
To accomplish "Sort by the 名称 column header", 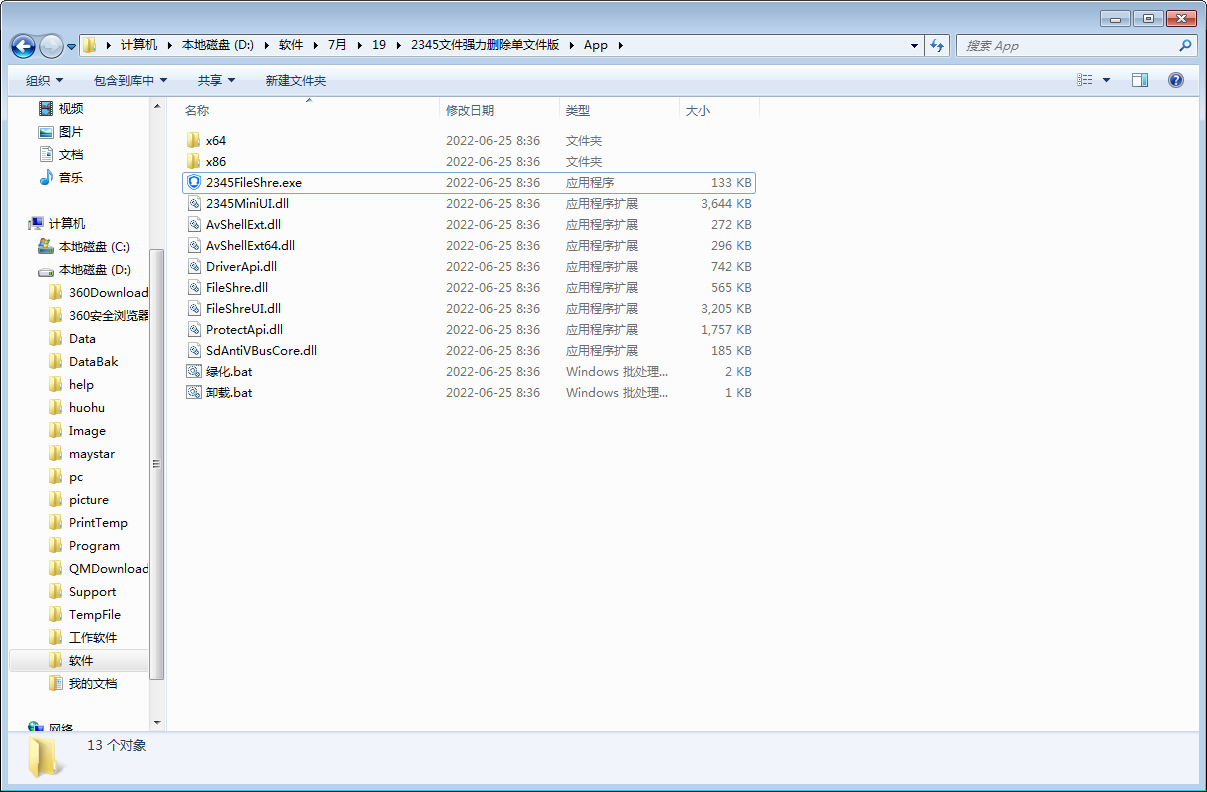I will [197, 110].
